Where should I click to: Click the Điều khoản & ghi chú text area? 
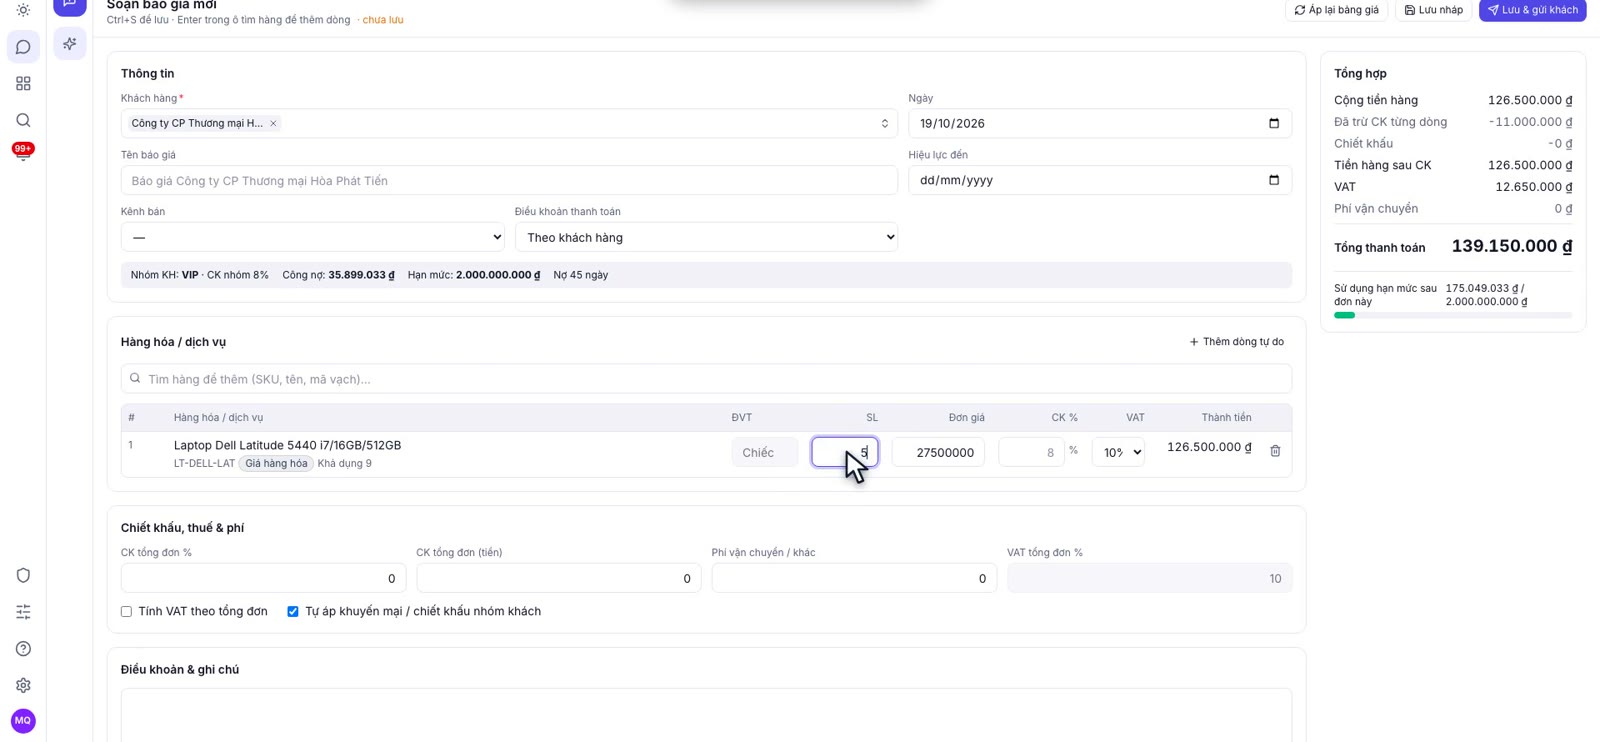706,715
